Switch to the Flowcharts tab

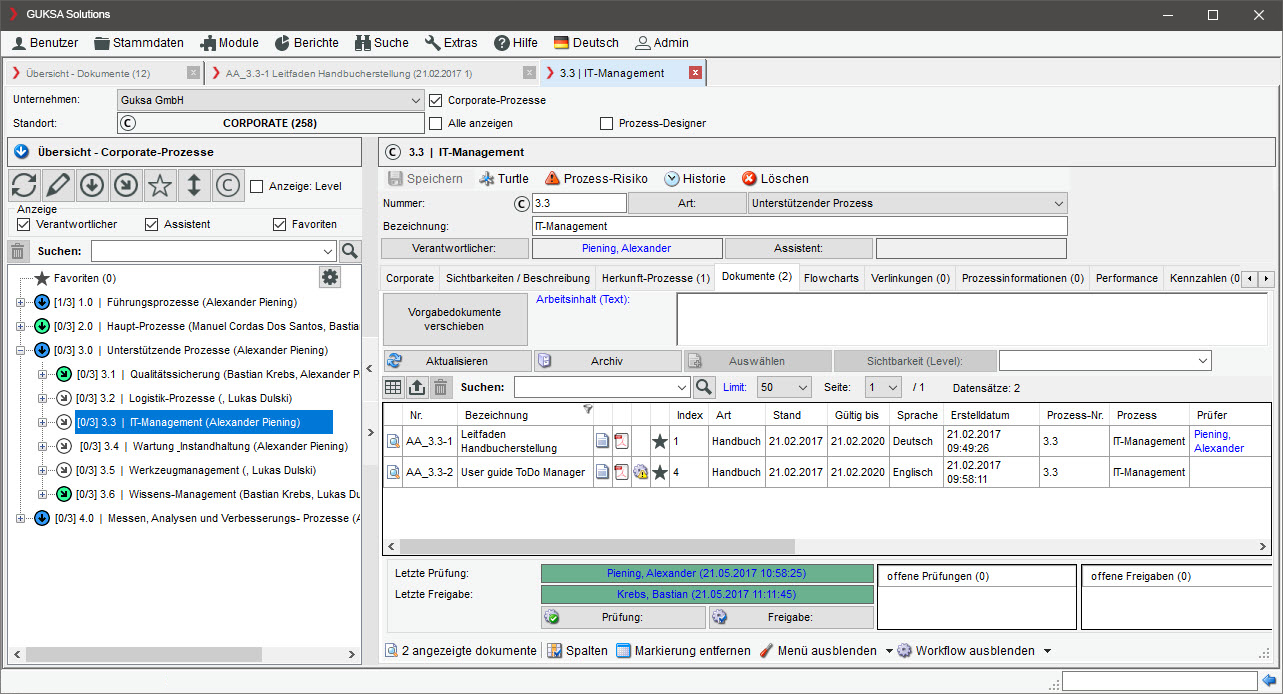(x=830, y=278)
